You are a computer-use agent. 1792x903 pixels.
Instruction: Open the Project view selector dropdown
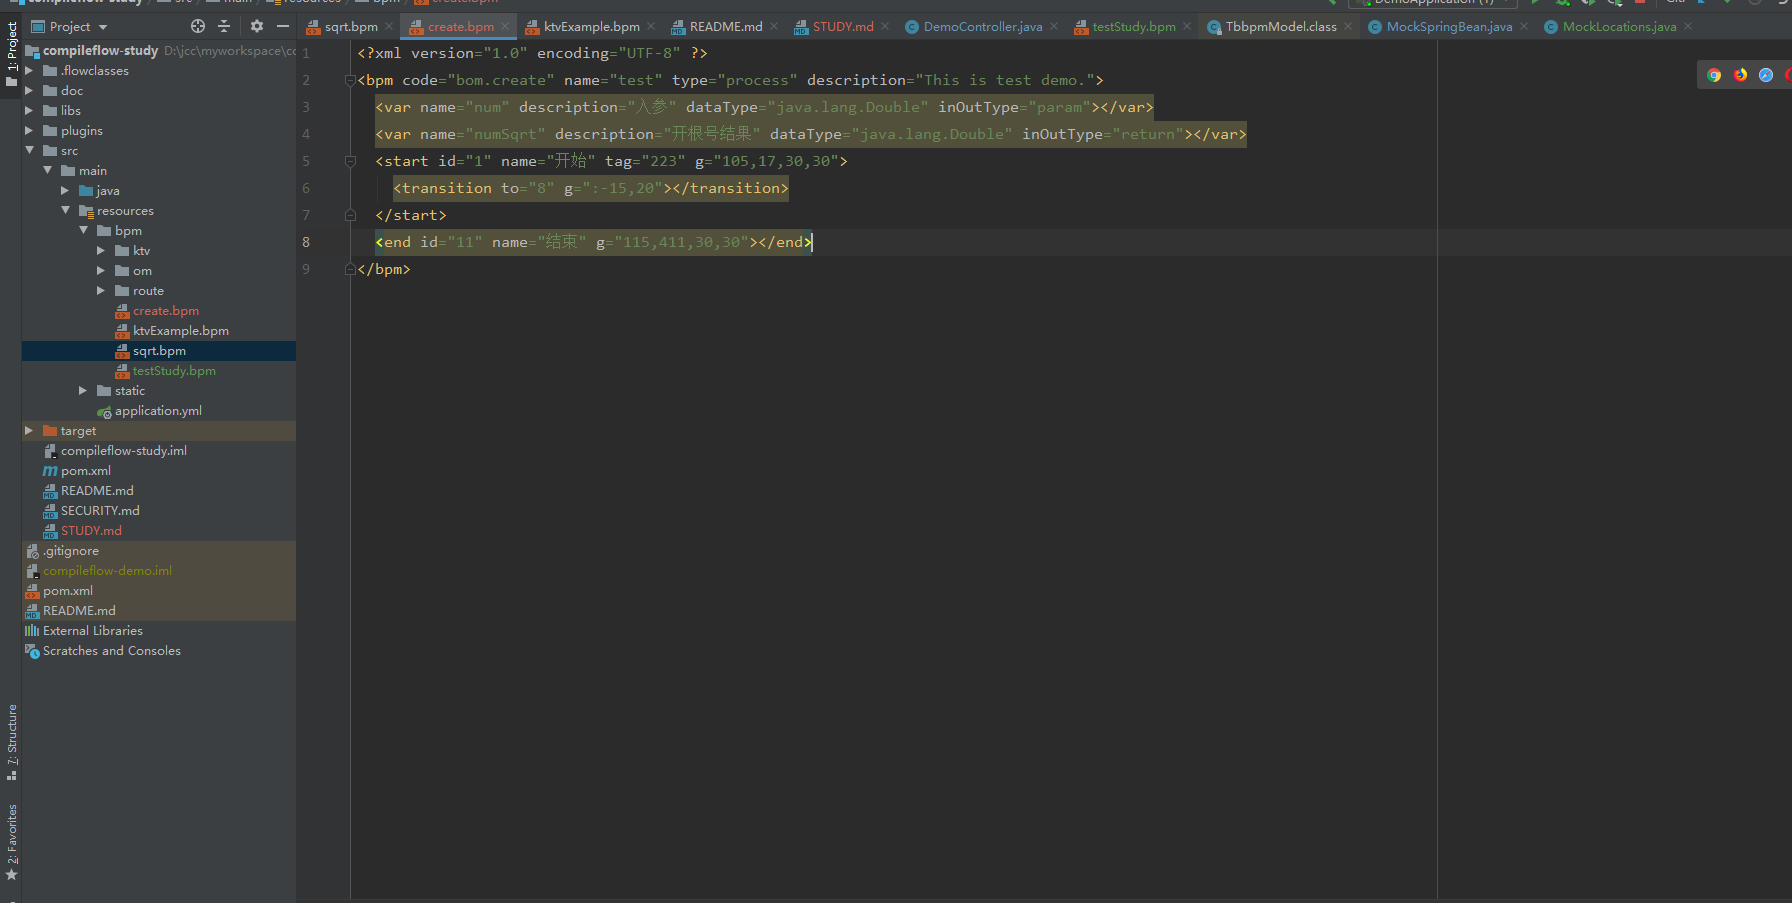point(69,26)
